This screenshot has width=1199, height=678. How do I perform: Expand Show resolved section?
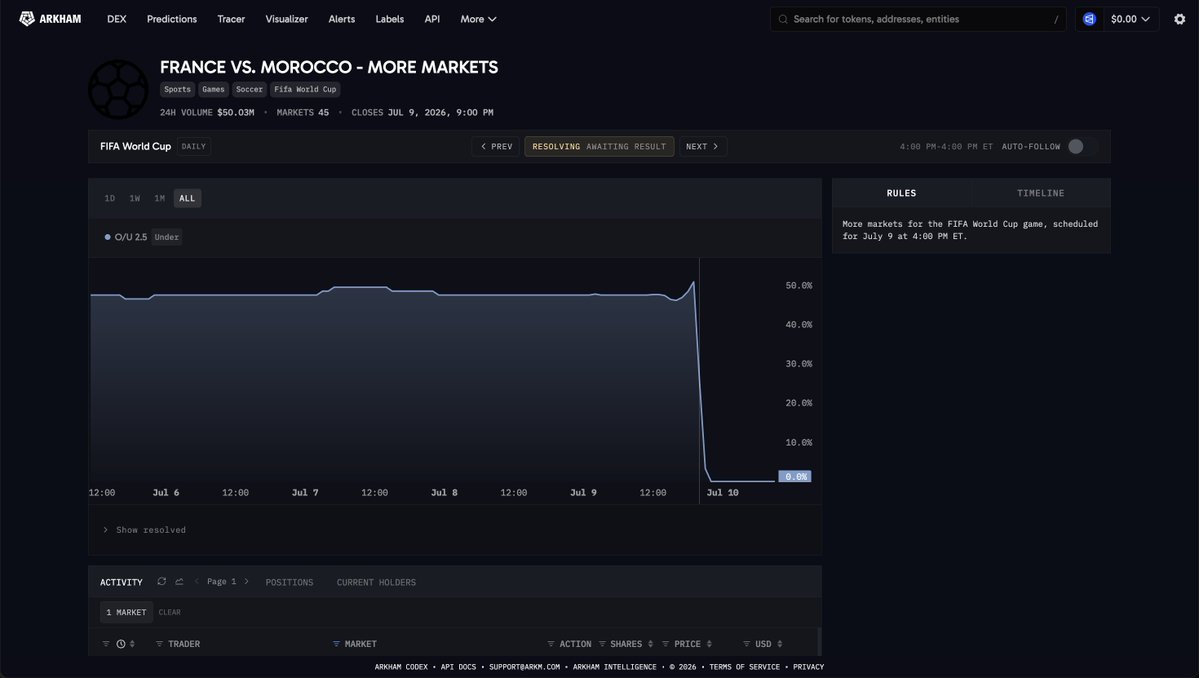tap(145, 530)
